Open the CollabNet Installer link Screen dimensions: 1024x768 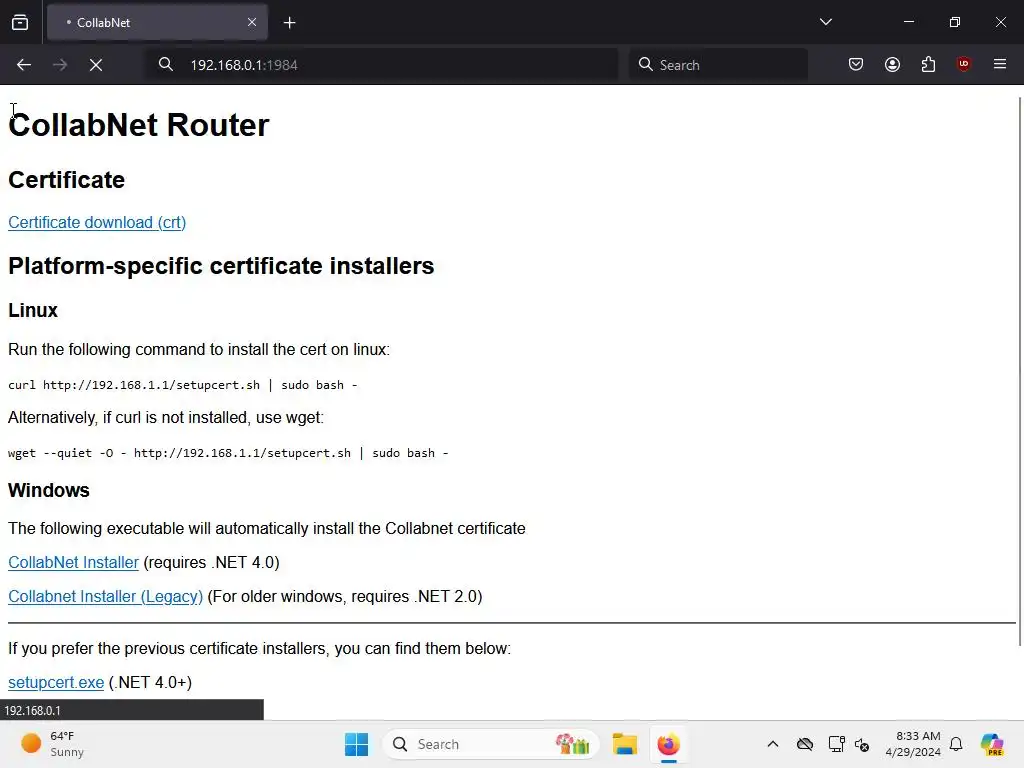tap(73, 562)
